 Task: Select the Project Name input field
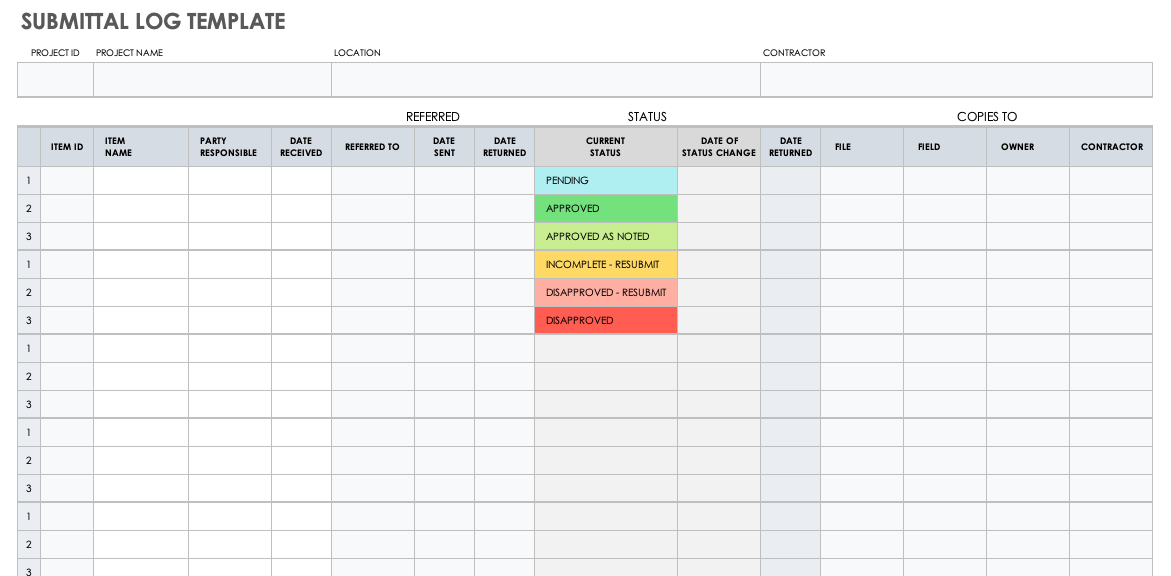coord(212,80)
